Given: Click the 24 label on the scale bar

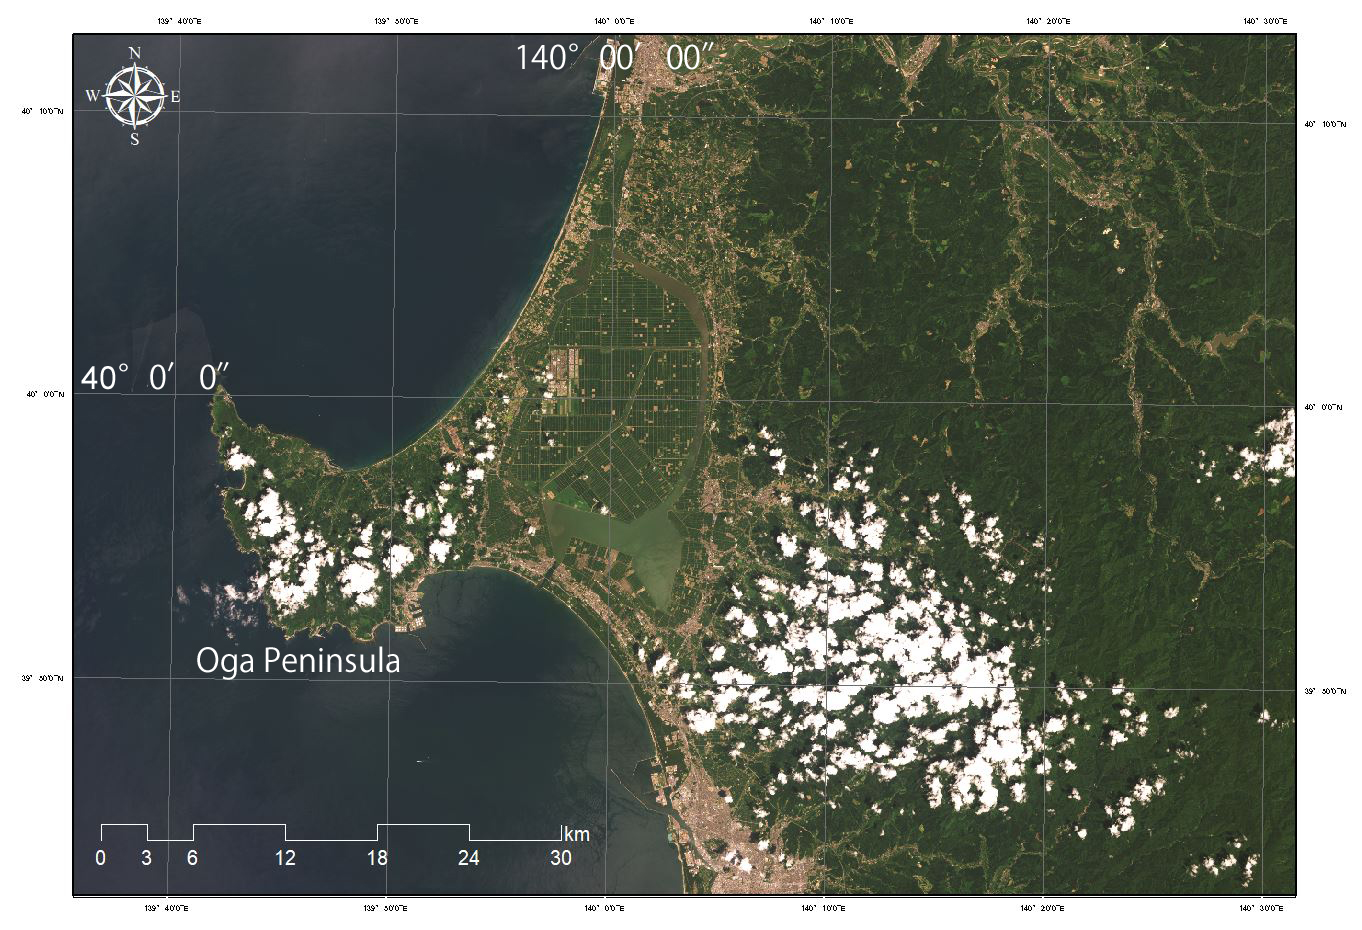Looking at the screenshot, I should [x=468, y=858].
